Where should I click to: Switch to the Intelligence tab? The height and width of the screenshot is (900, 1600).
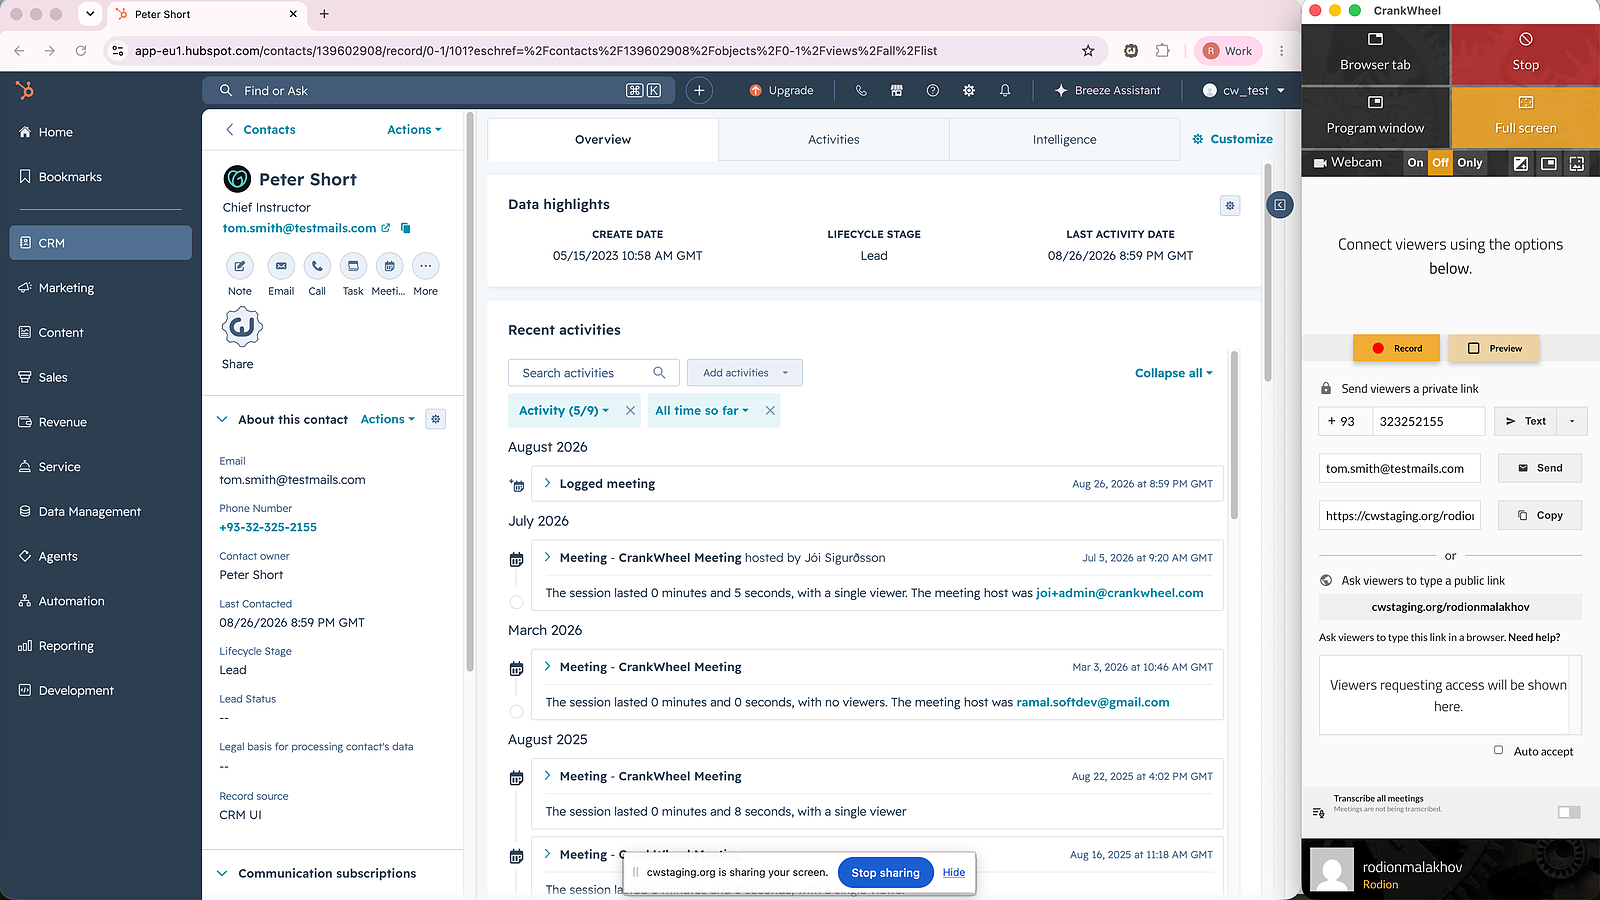[1064, 140]
